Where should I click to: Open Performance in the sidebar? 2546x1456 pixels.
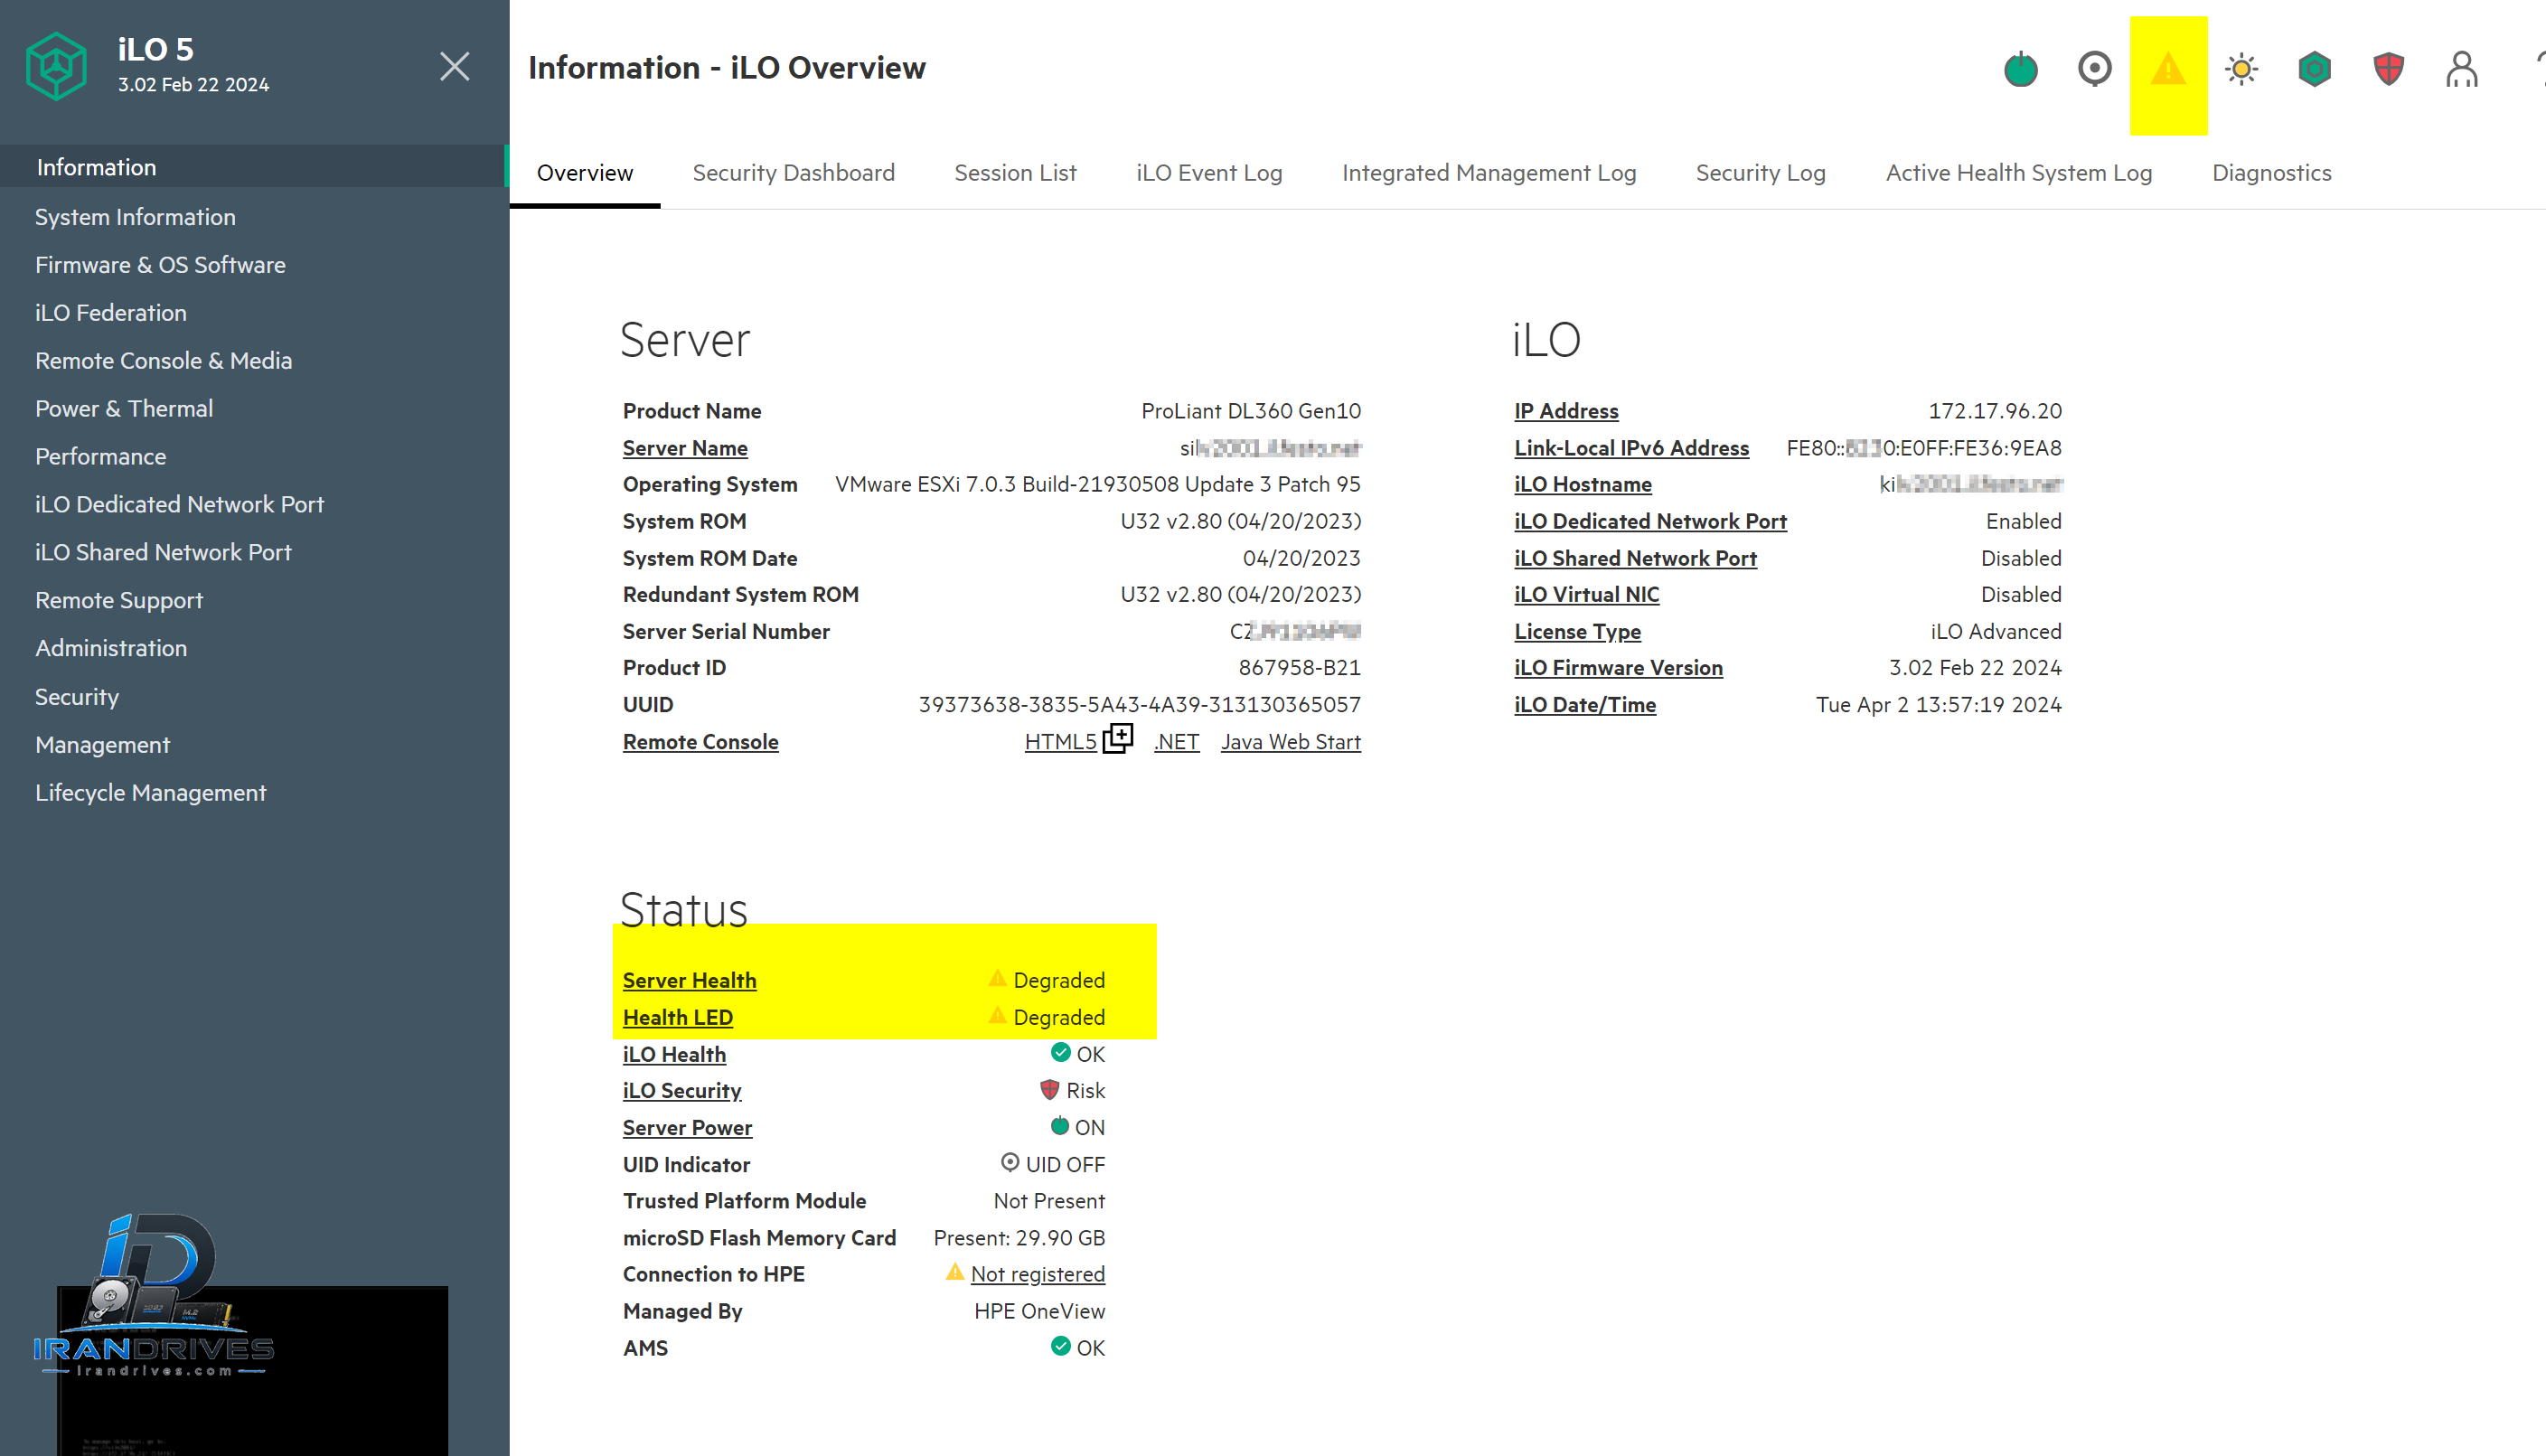click(x=101, y=457)
